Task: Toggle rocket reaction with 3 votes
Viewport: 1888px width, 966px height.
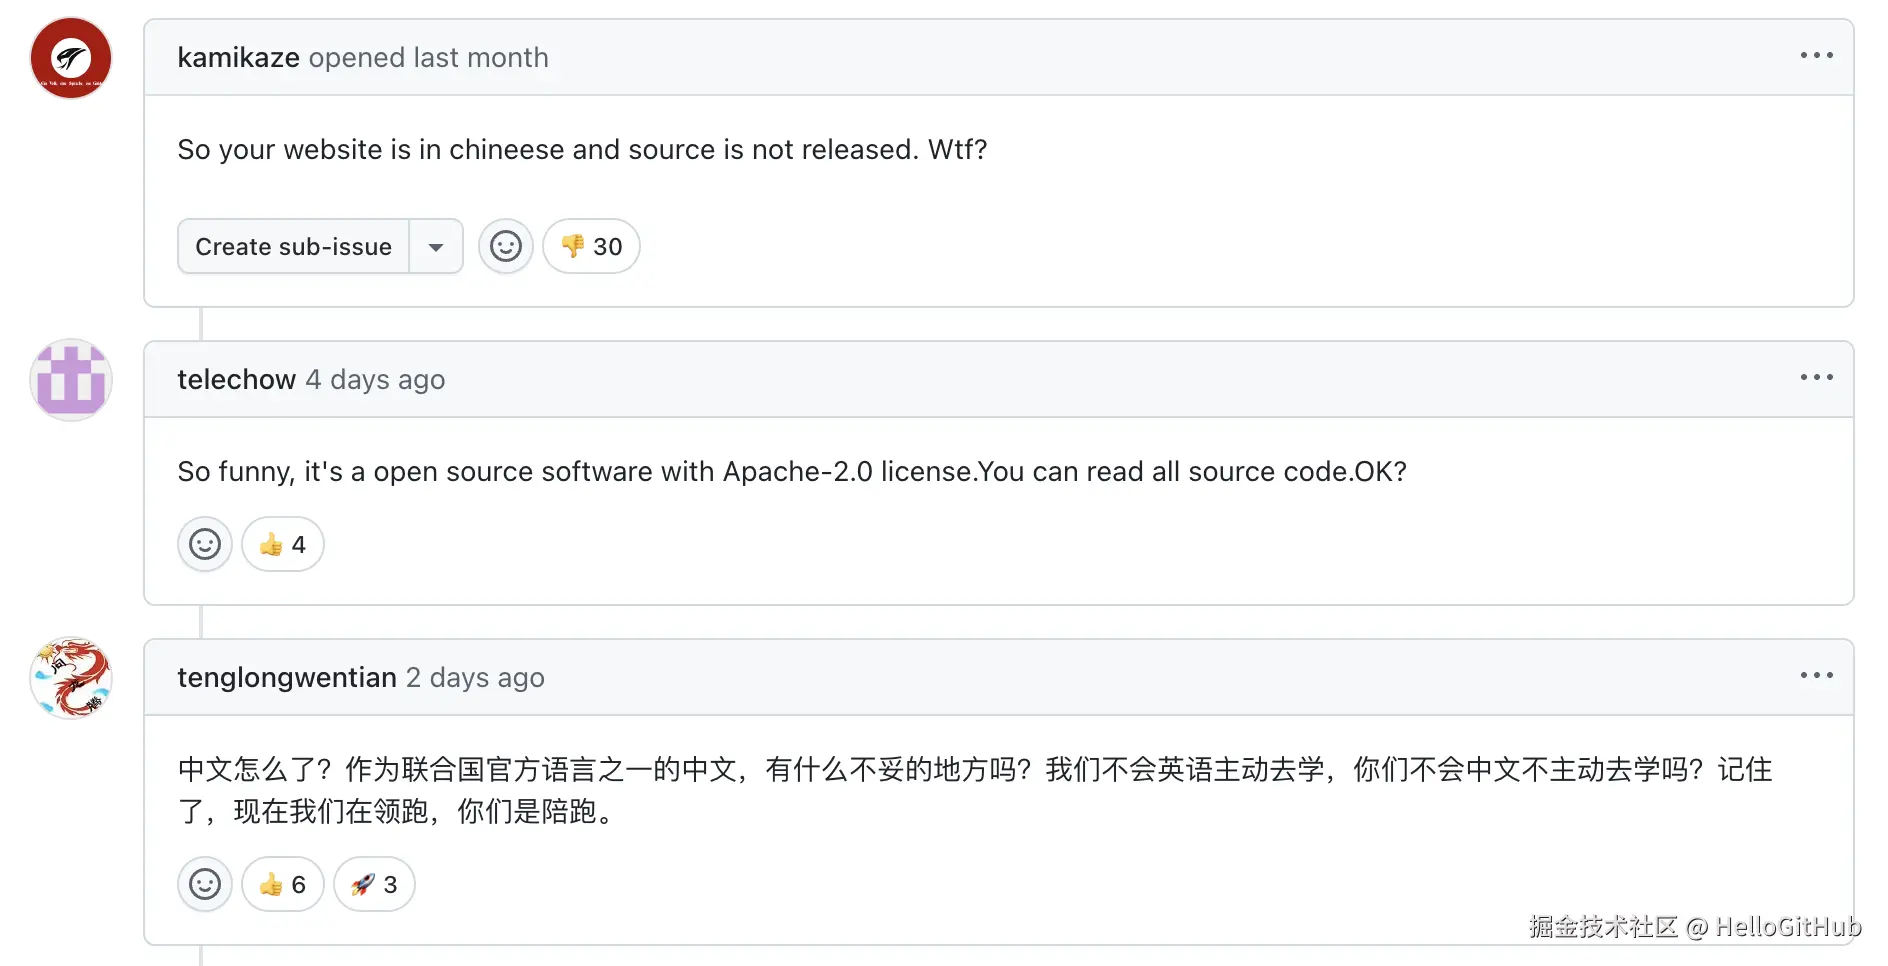Action: point(374,884)
